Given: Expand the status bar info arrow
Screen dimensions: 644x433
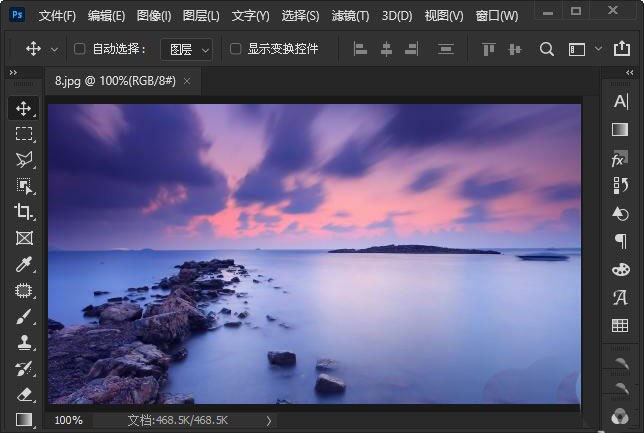Looking at the screenshot, I should coord(268,421).
